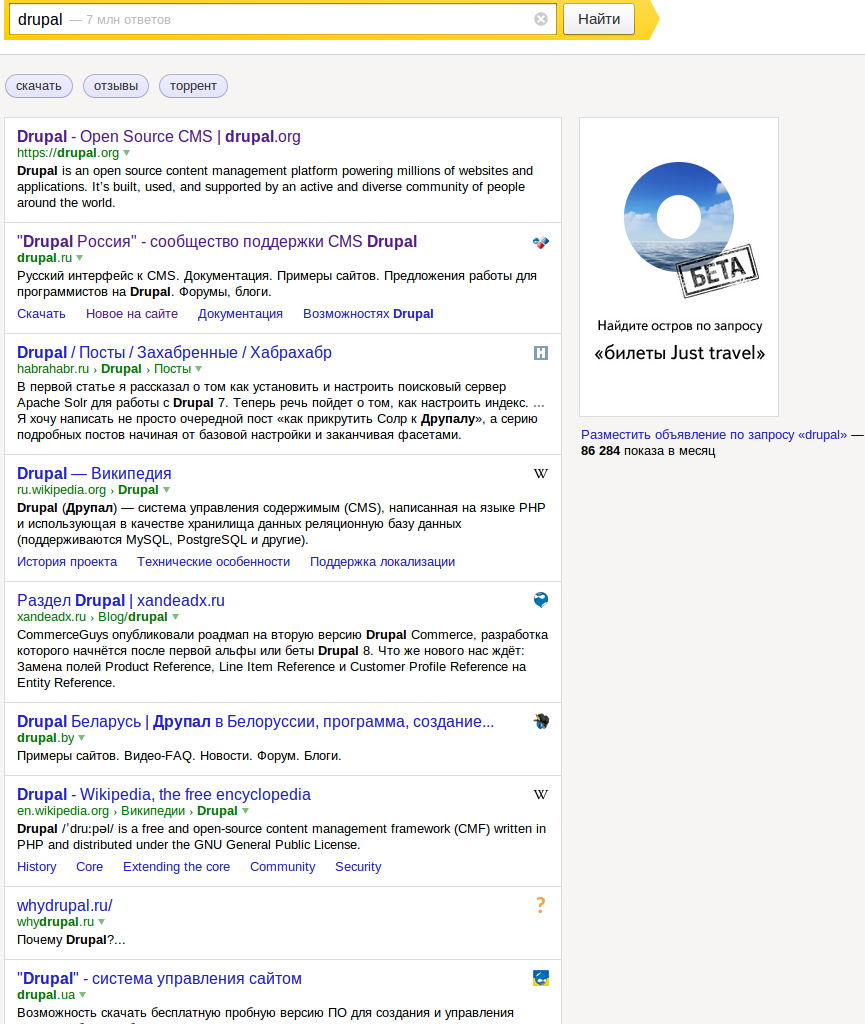This screenshot has height=1024, width=865.
Task: Click «билеты Just travel» ad text
Action: (679, 353)
